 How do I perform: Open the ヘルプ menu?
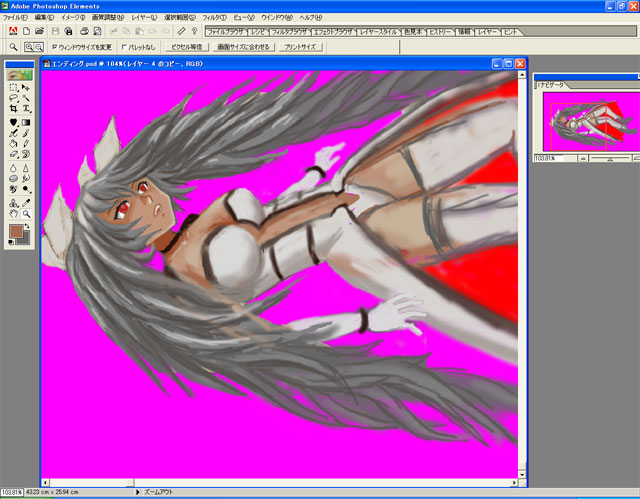pos(311,18)
